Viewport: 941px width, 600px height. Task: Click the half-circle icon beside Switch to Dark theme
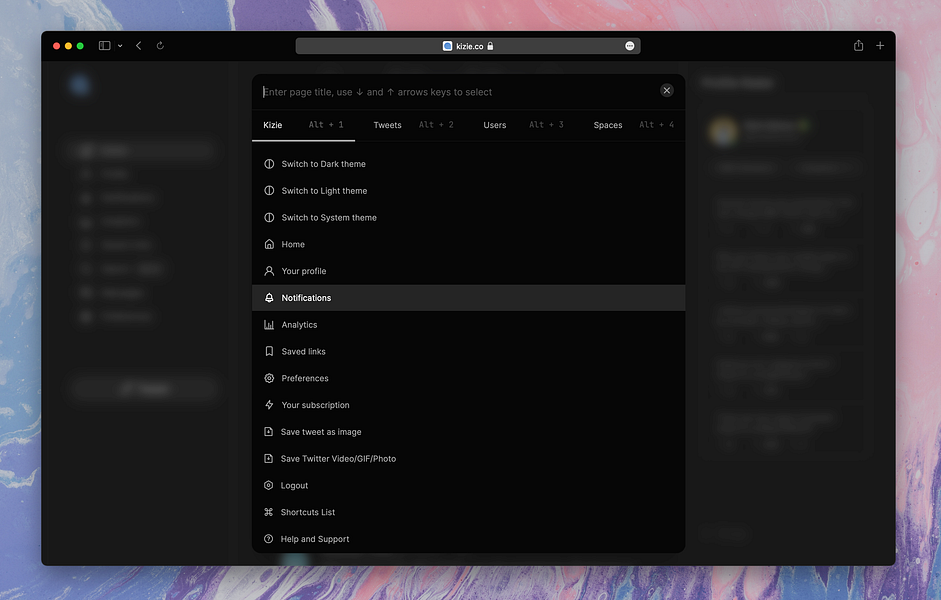[269, 164]
